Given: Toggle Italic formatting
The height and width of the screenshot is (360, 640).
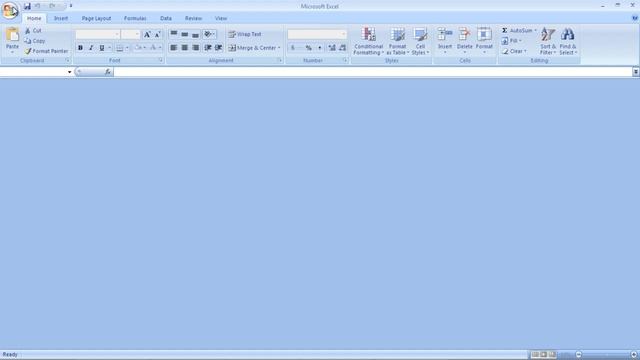Looking at the screenshot, I should (91, 48).
